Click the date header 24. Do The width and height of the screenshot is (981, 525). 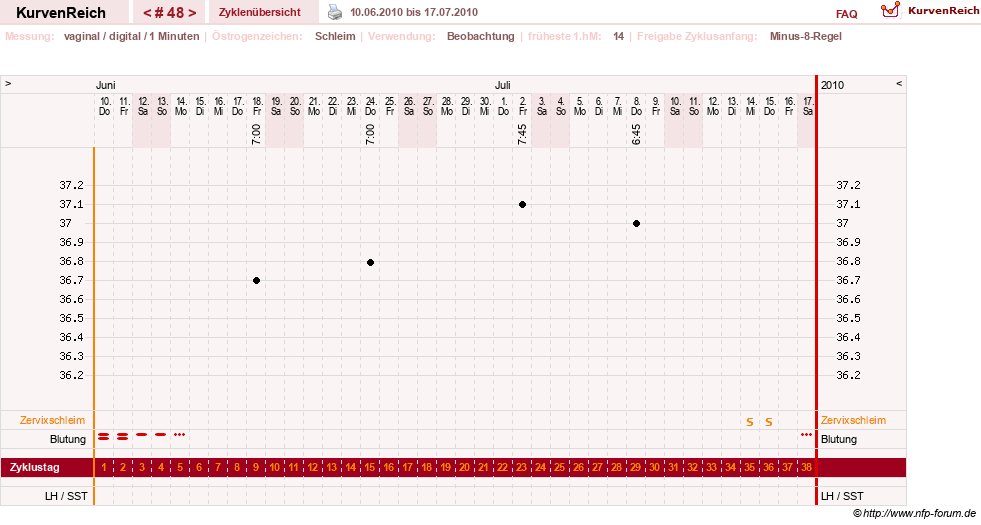pos(371,106)
